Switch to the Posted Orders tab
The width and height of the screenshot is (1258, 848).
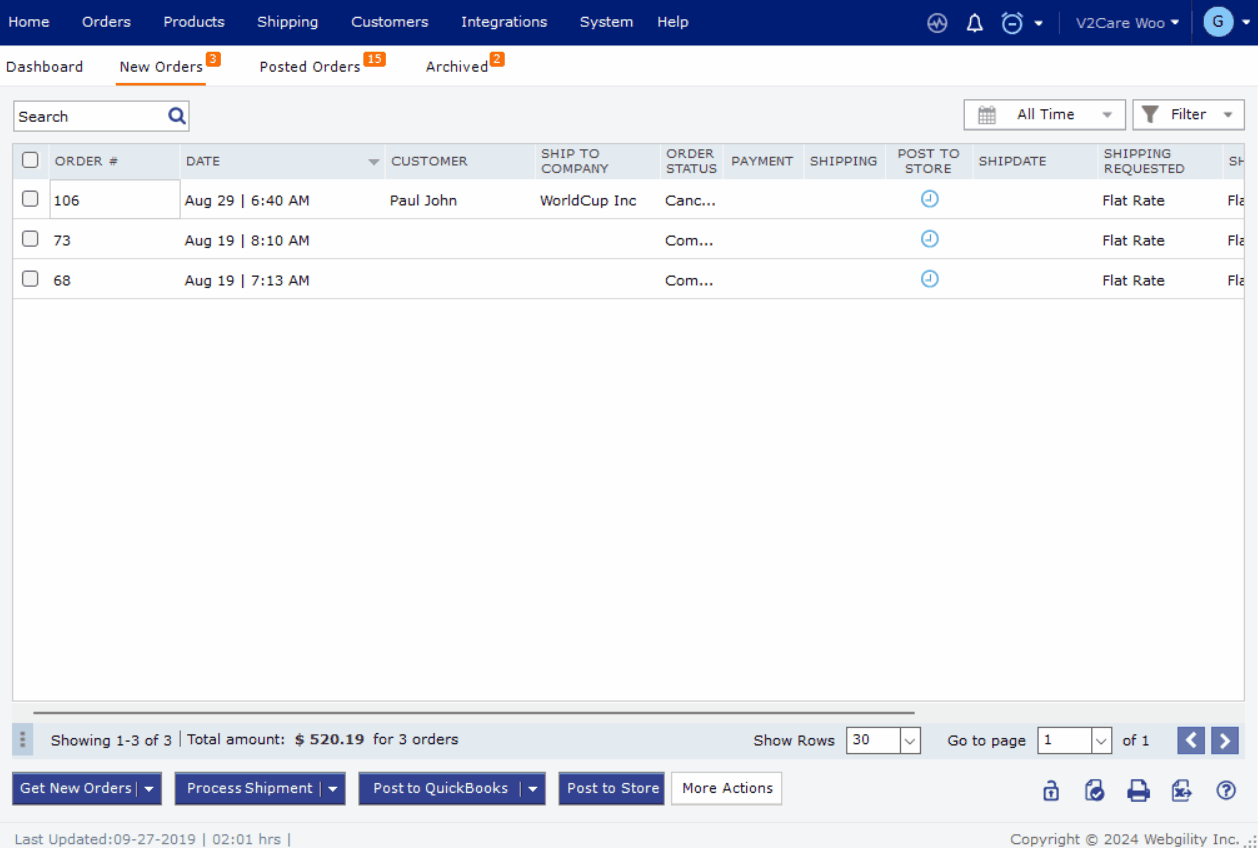(x=310, y=67)
